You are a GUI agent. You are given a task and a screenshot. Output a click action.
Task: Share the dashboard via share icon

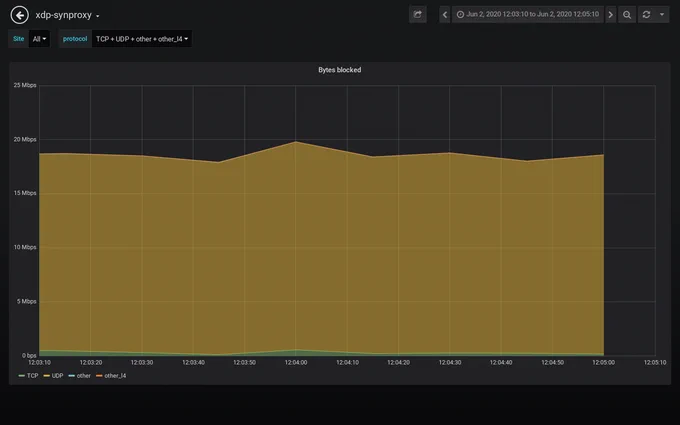[418, 14]
